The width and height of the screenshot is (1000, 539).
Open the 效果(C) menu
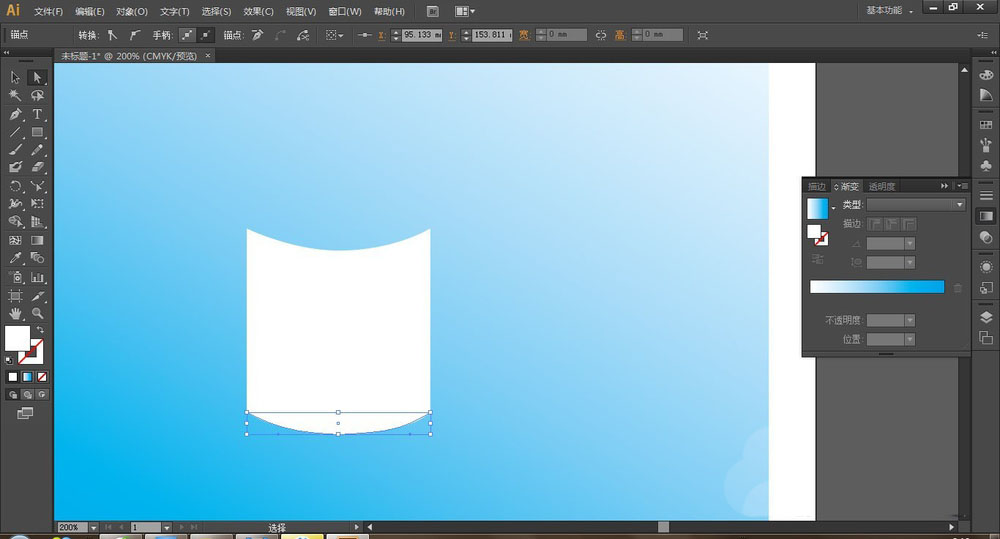258,12
